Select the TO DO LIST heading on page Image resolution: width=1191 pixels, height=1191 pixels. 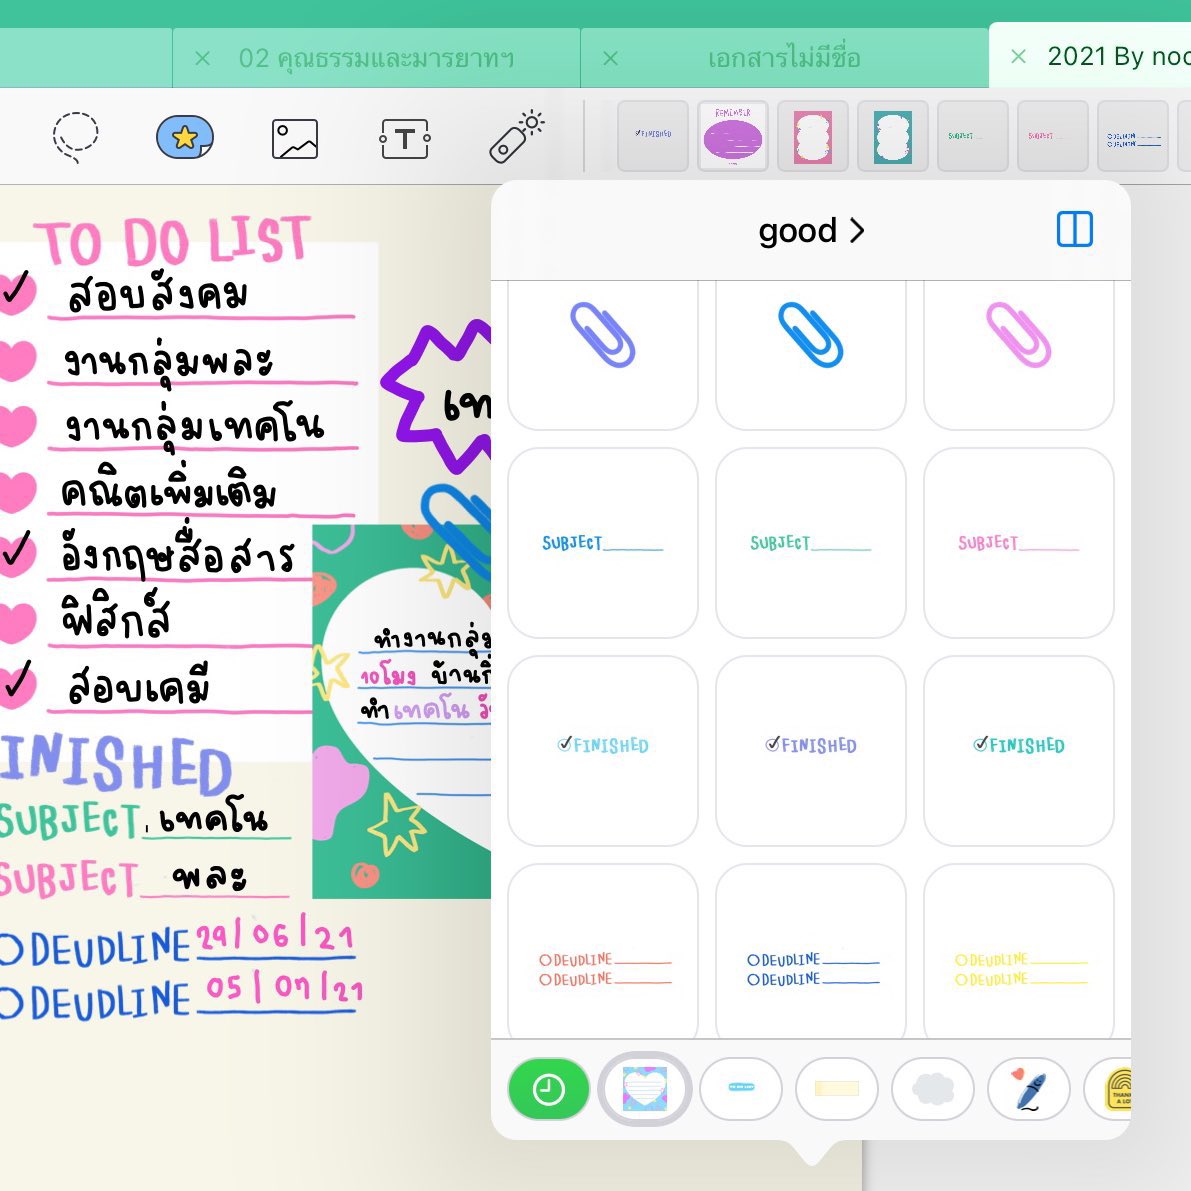point(172,241)
